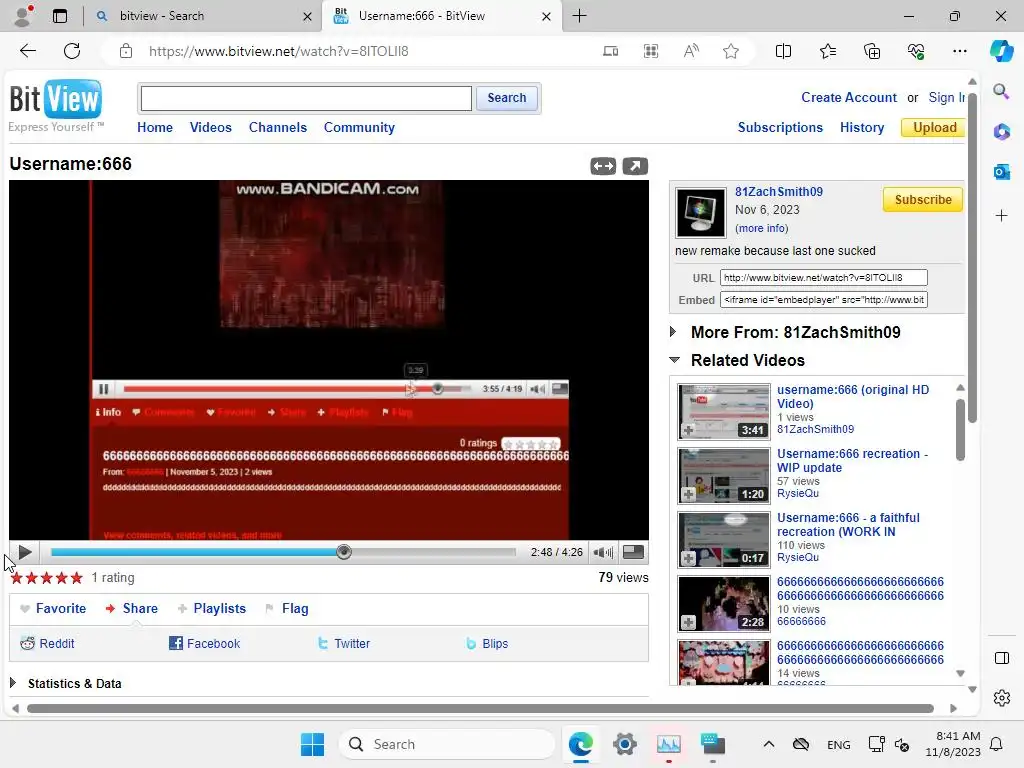Click the address bar URL
Screen dimensions: 1024x768
click(279, 51)
